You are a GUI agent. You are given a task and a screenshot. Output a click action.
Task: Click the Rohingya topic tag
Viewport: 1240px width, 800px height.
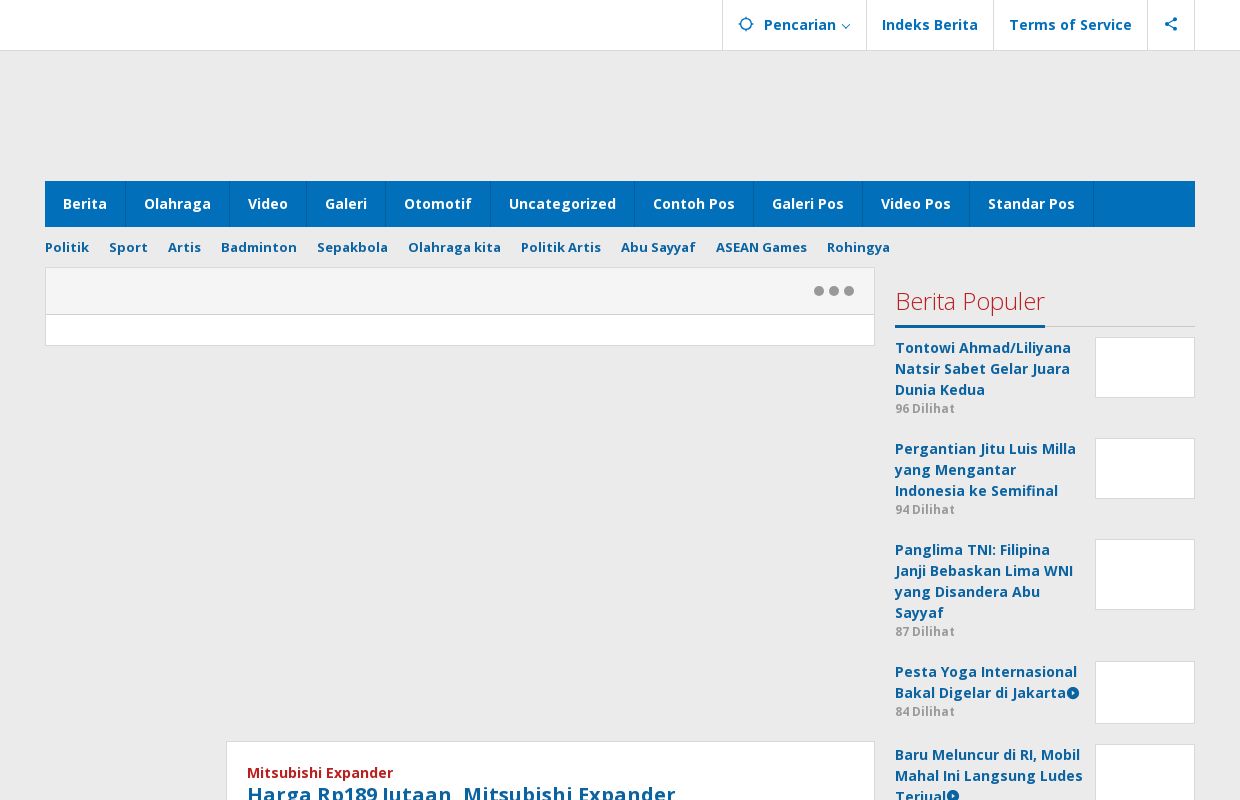pyautogui.click(x=858, y=247)
